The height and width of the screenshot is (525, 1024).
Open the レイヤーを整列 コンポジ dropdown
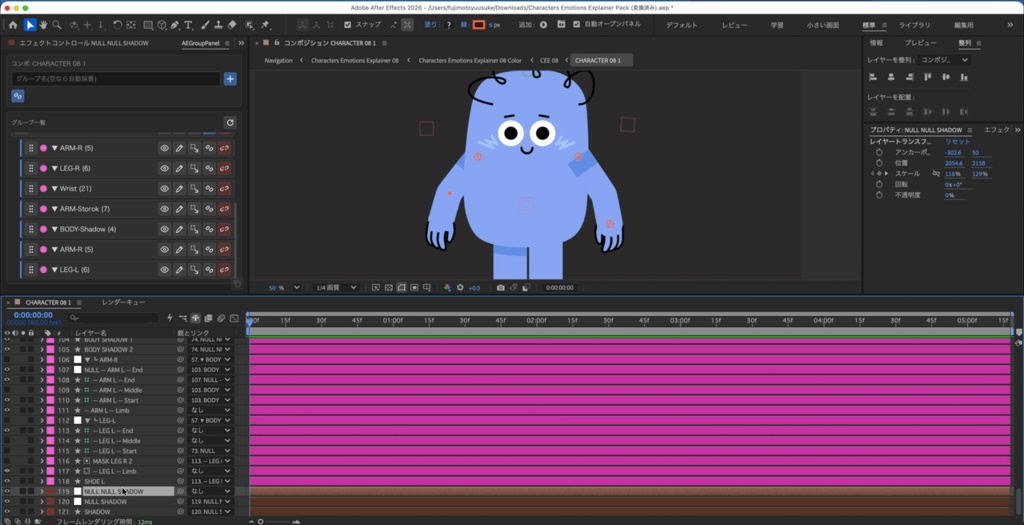[x=944, y=60]
